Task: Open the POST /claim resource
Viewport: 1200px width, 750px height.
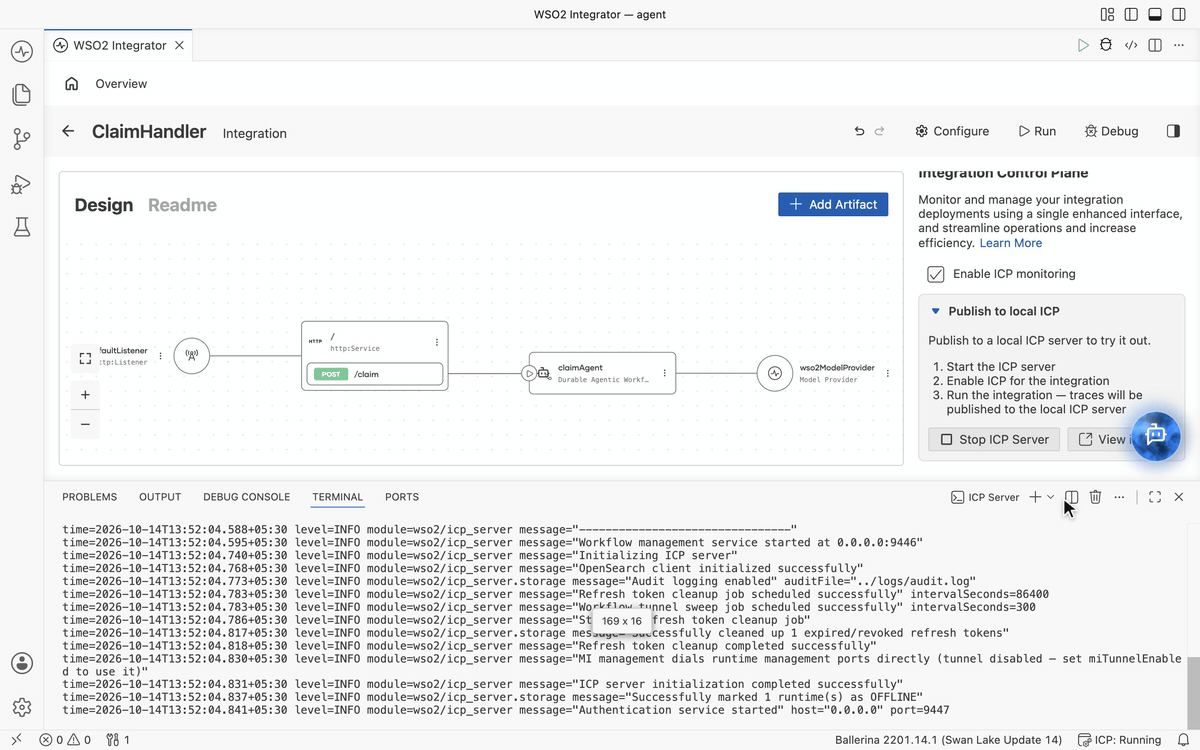Action: click(x=375, y=374)
